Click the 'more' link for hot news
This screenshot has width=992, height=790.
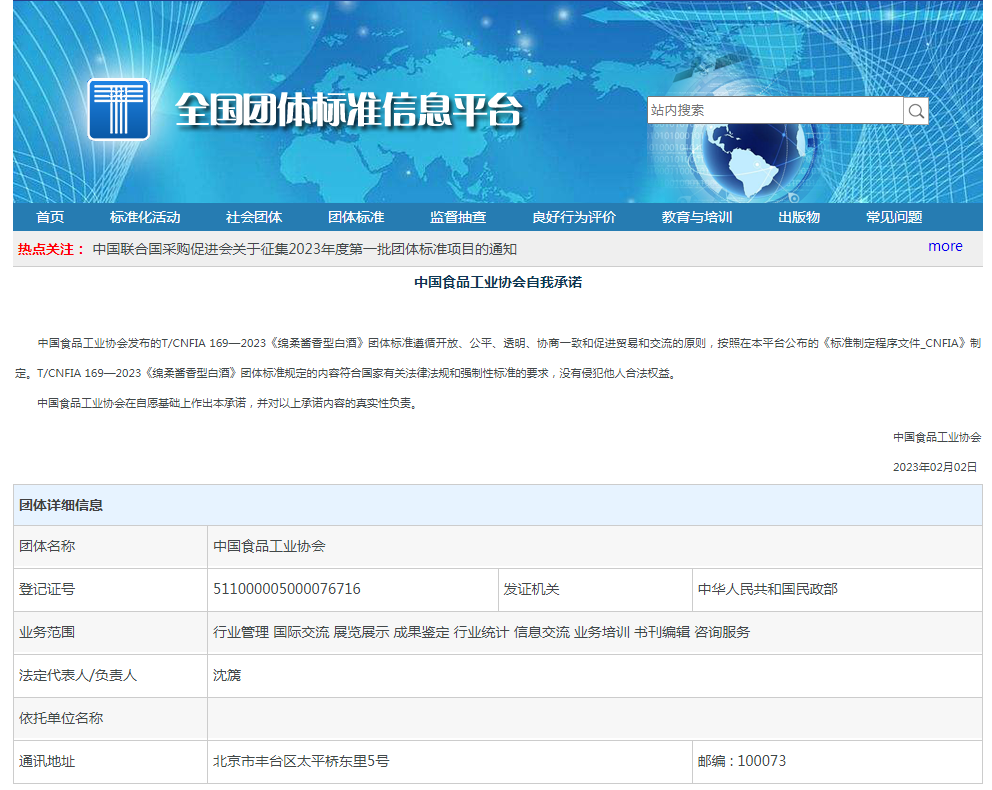tap(945, 246)
